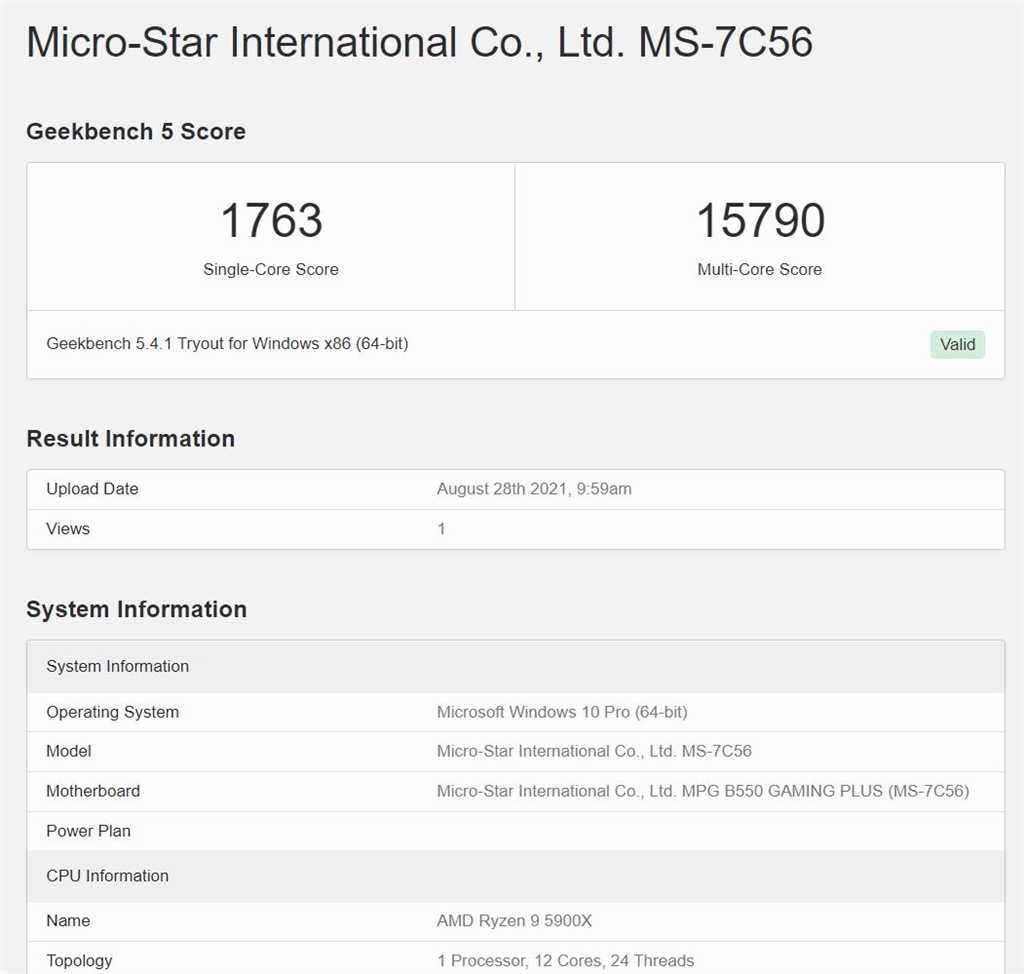1024x974 pixels.
Task: Click the Result Information heading
Action: tap(130, 439)
